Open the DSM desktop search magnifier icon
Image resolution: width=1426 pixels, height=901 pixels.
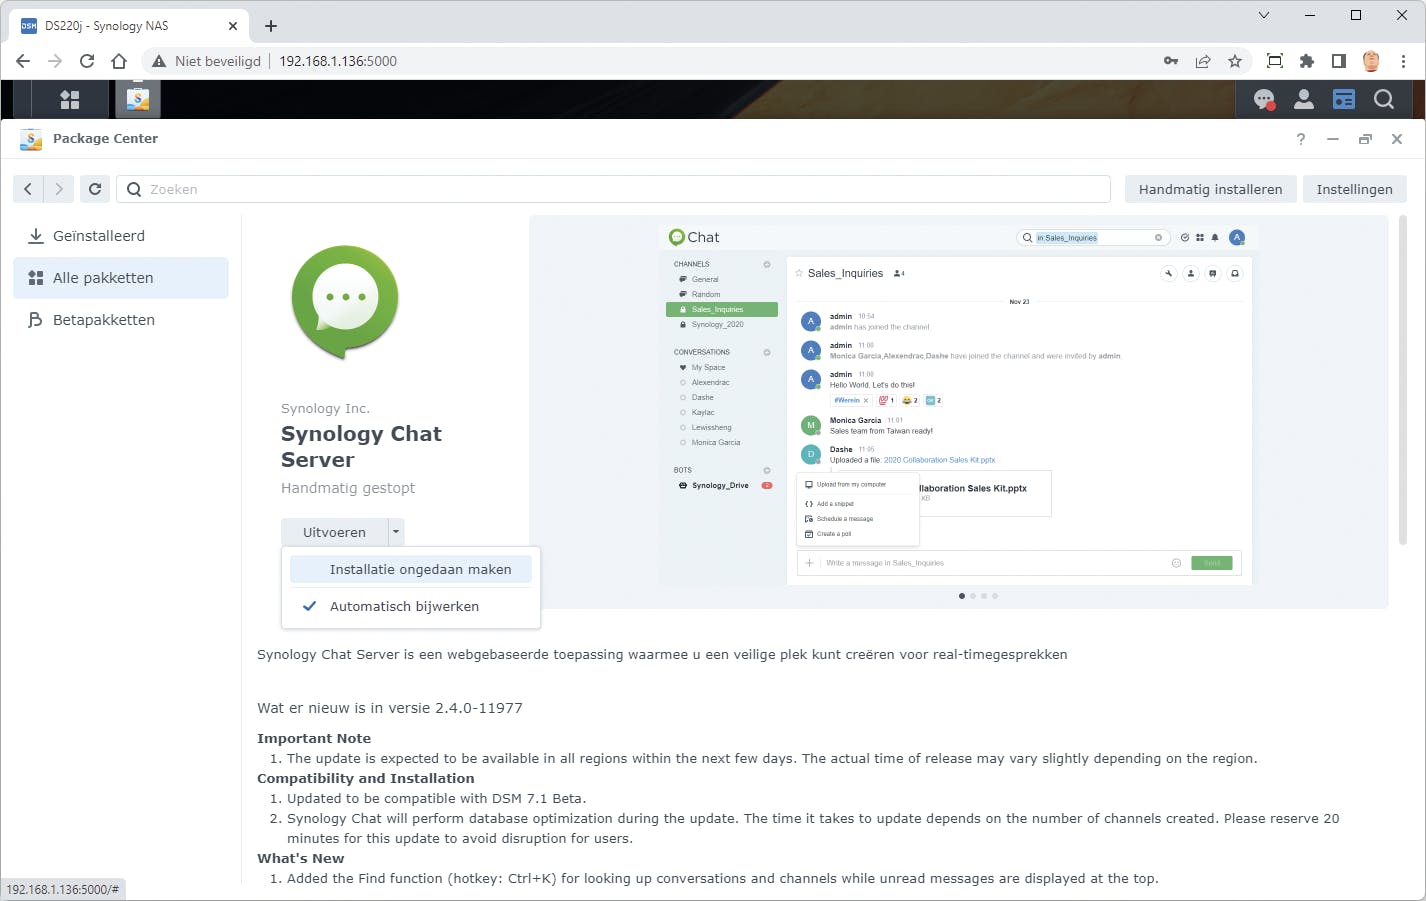pyautogui.click(x=1384, y=99)
